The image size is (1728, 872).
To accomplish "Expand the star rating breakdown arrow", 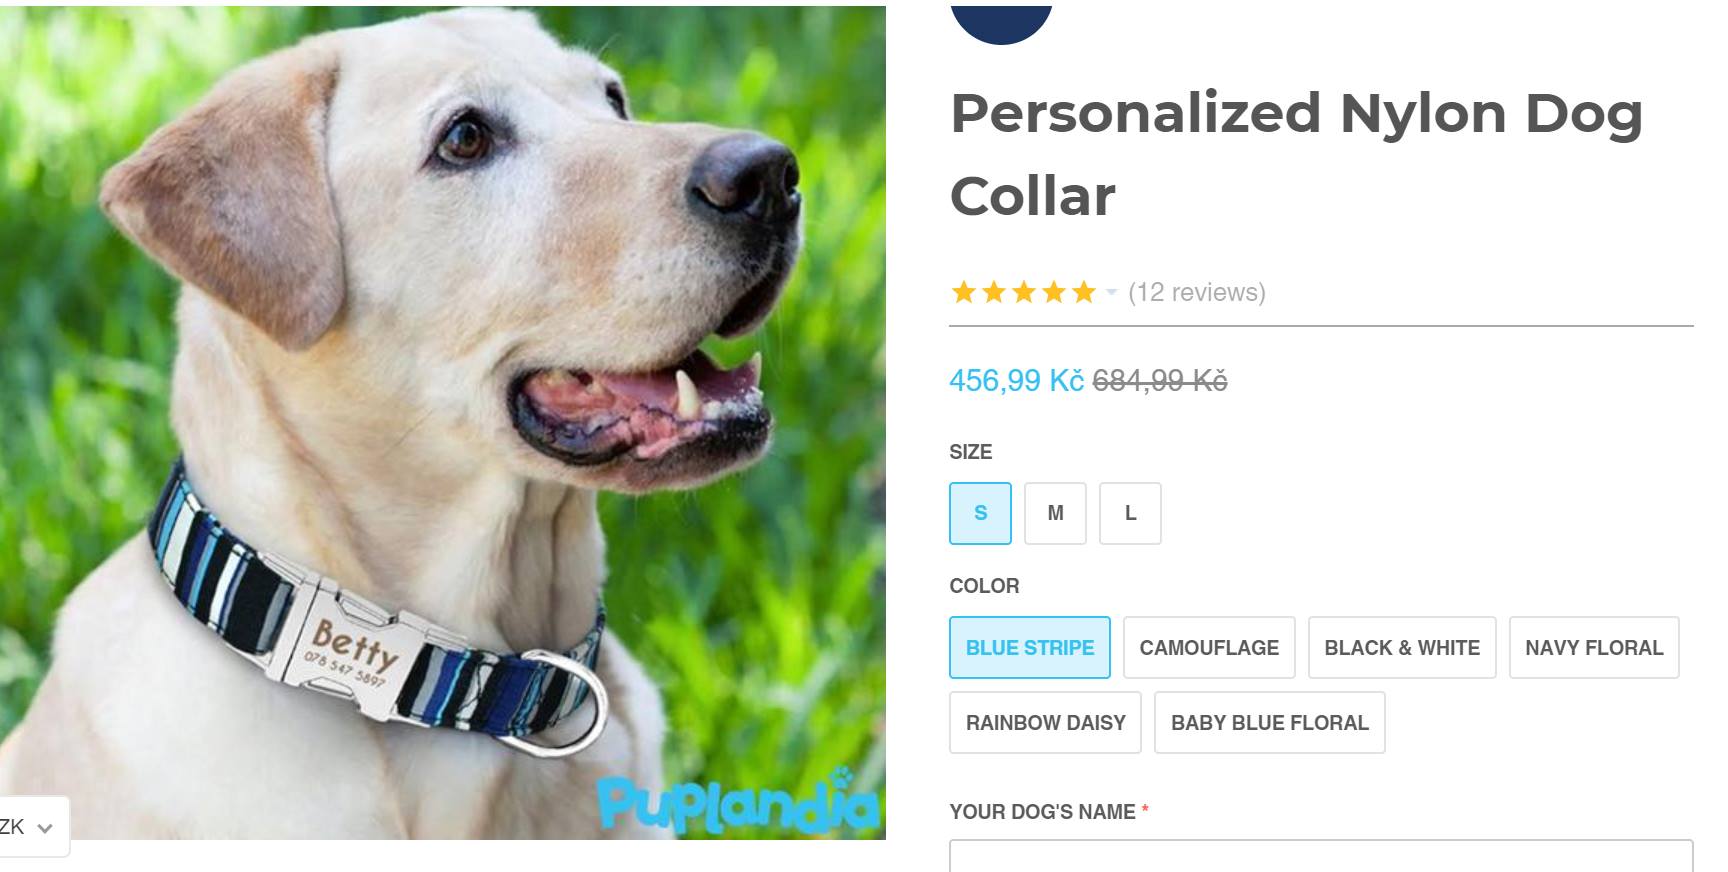I will [1111, 292].
